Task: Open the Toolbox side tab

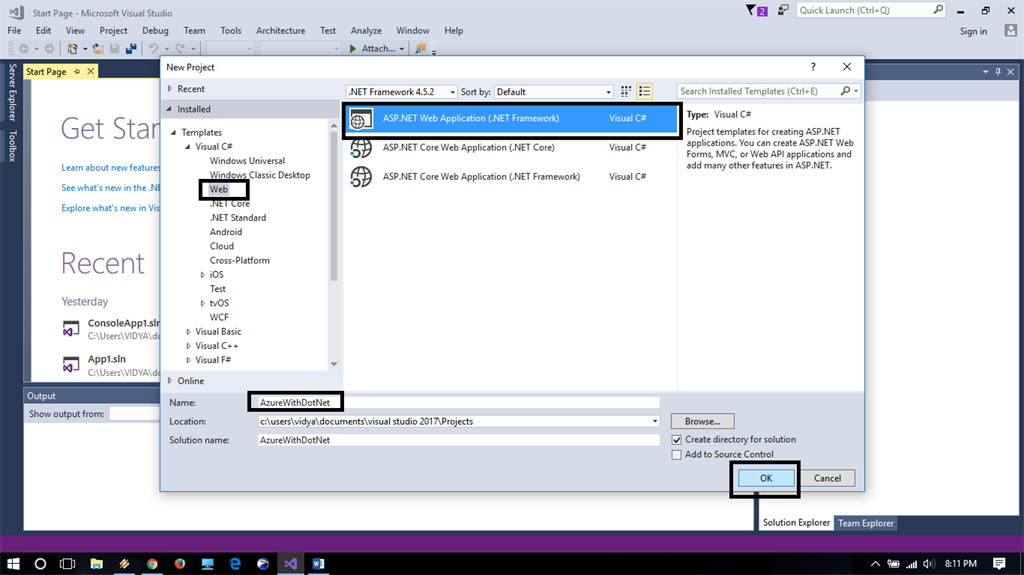Action: click(x=12, y=146)
